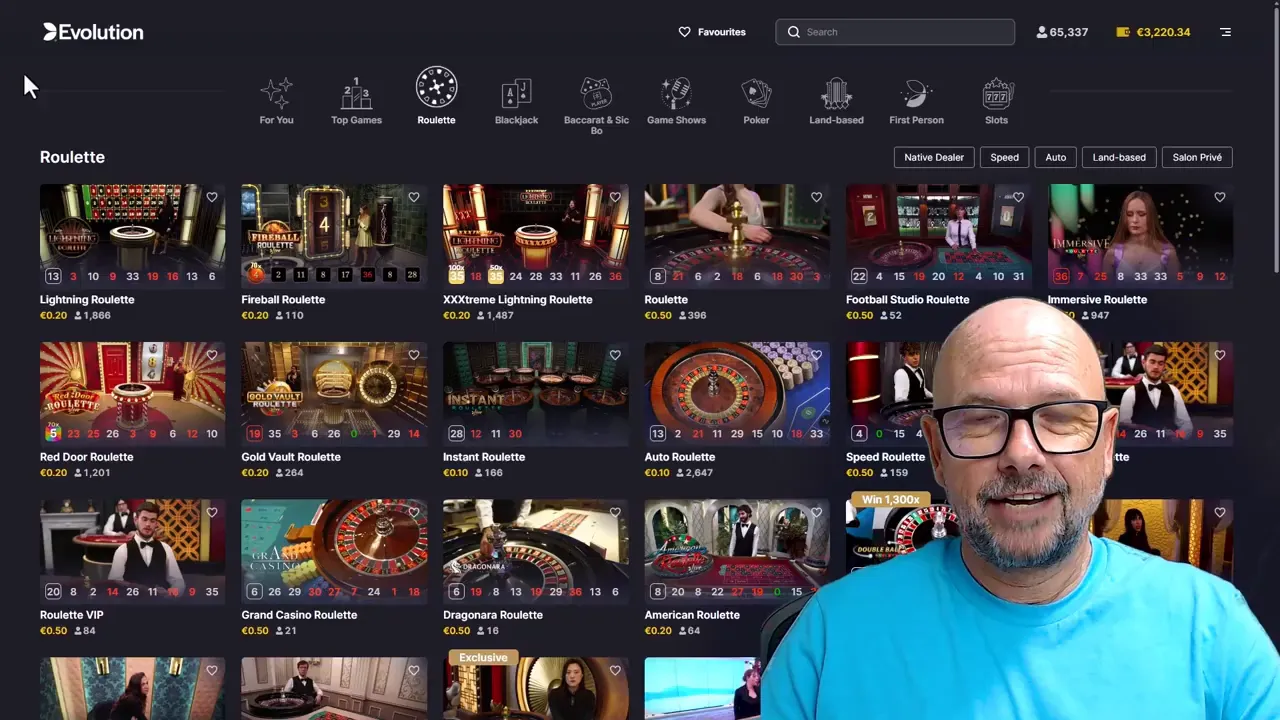Favourite Lightning Roulette via heart
Image resolution: width=1280 pixels, height=720 pixels.
[x=212, y=197]
